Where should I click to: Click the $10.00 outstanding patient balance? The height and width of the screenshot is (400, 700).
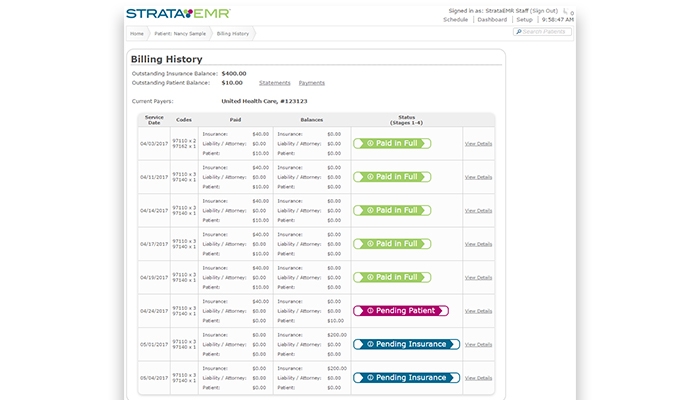point(232,83)
